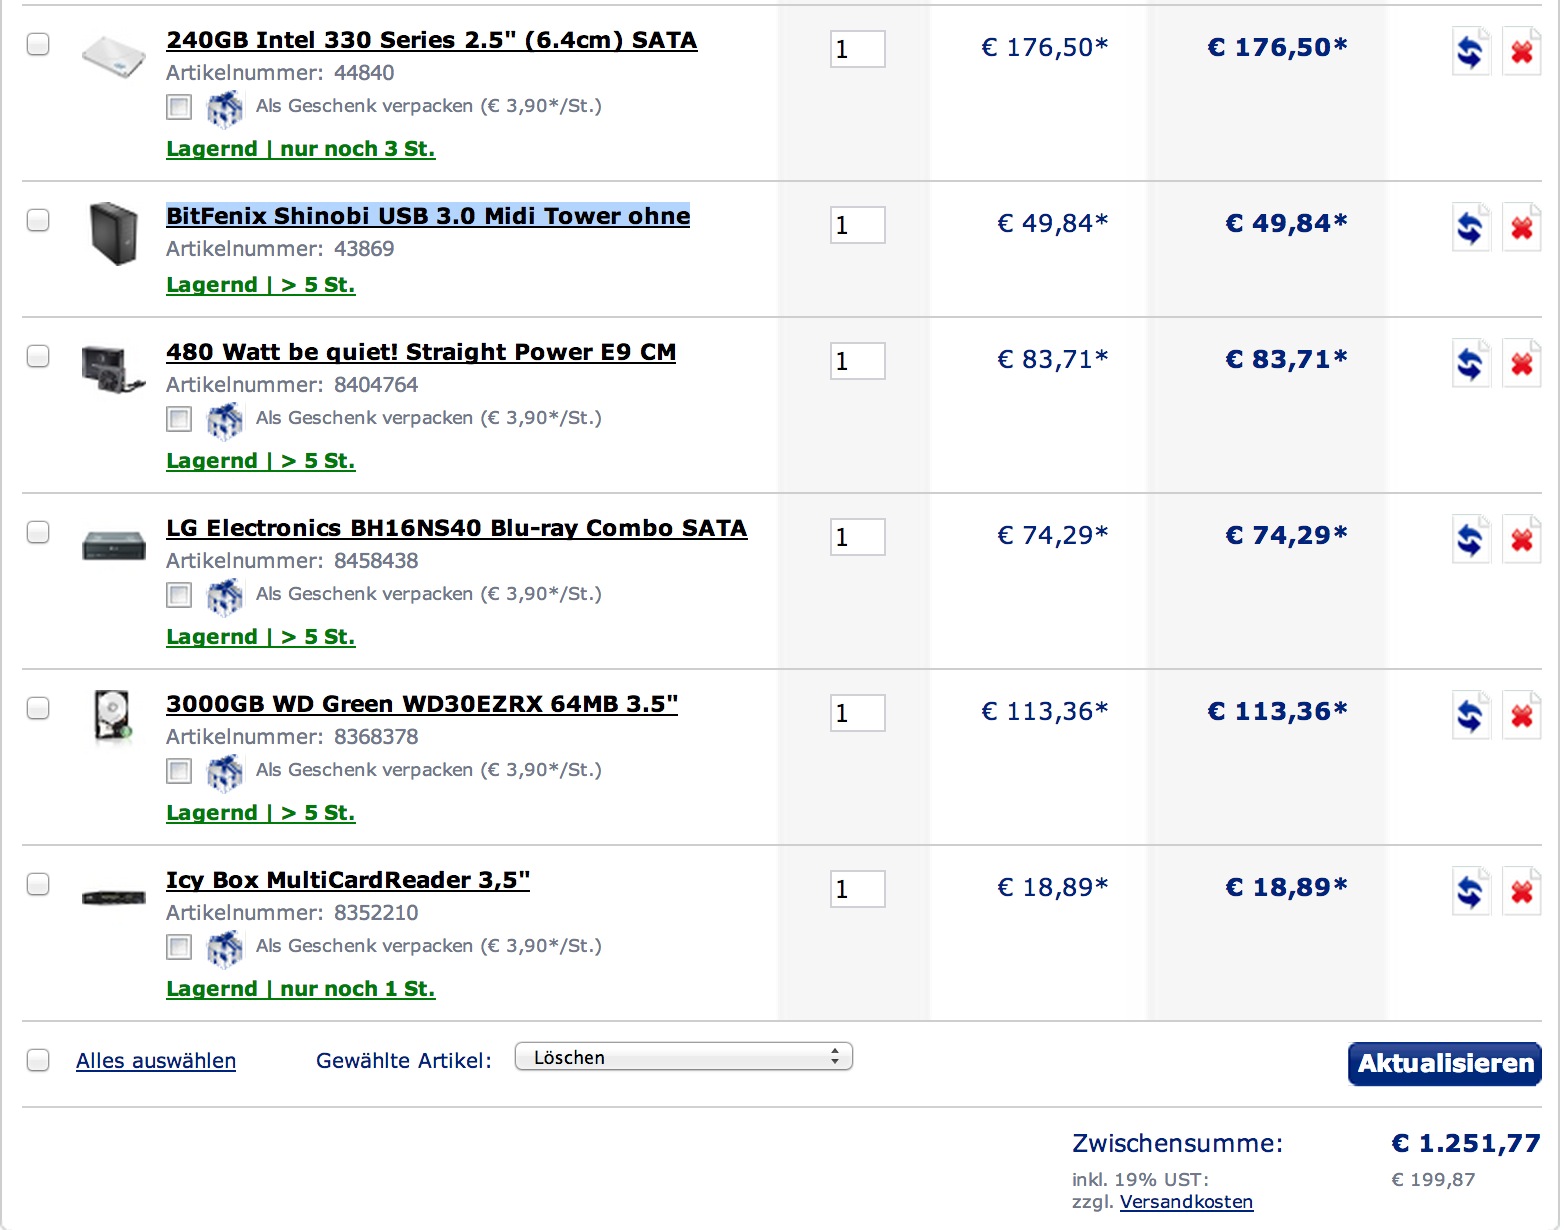
Task: Refresh the 3000GB WD Green row
Action: click(1471, 715)
